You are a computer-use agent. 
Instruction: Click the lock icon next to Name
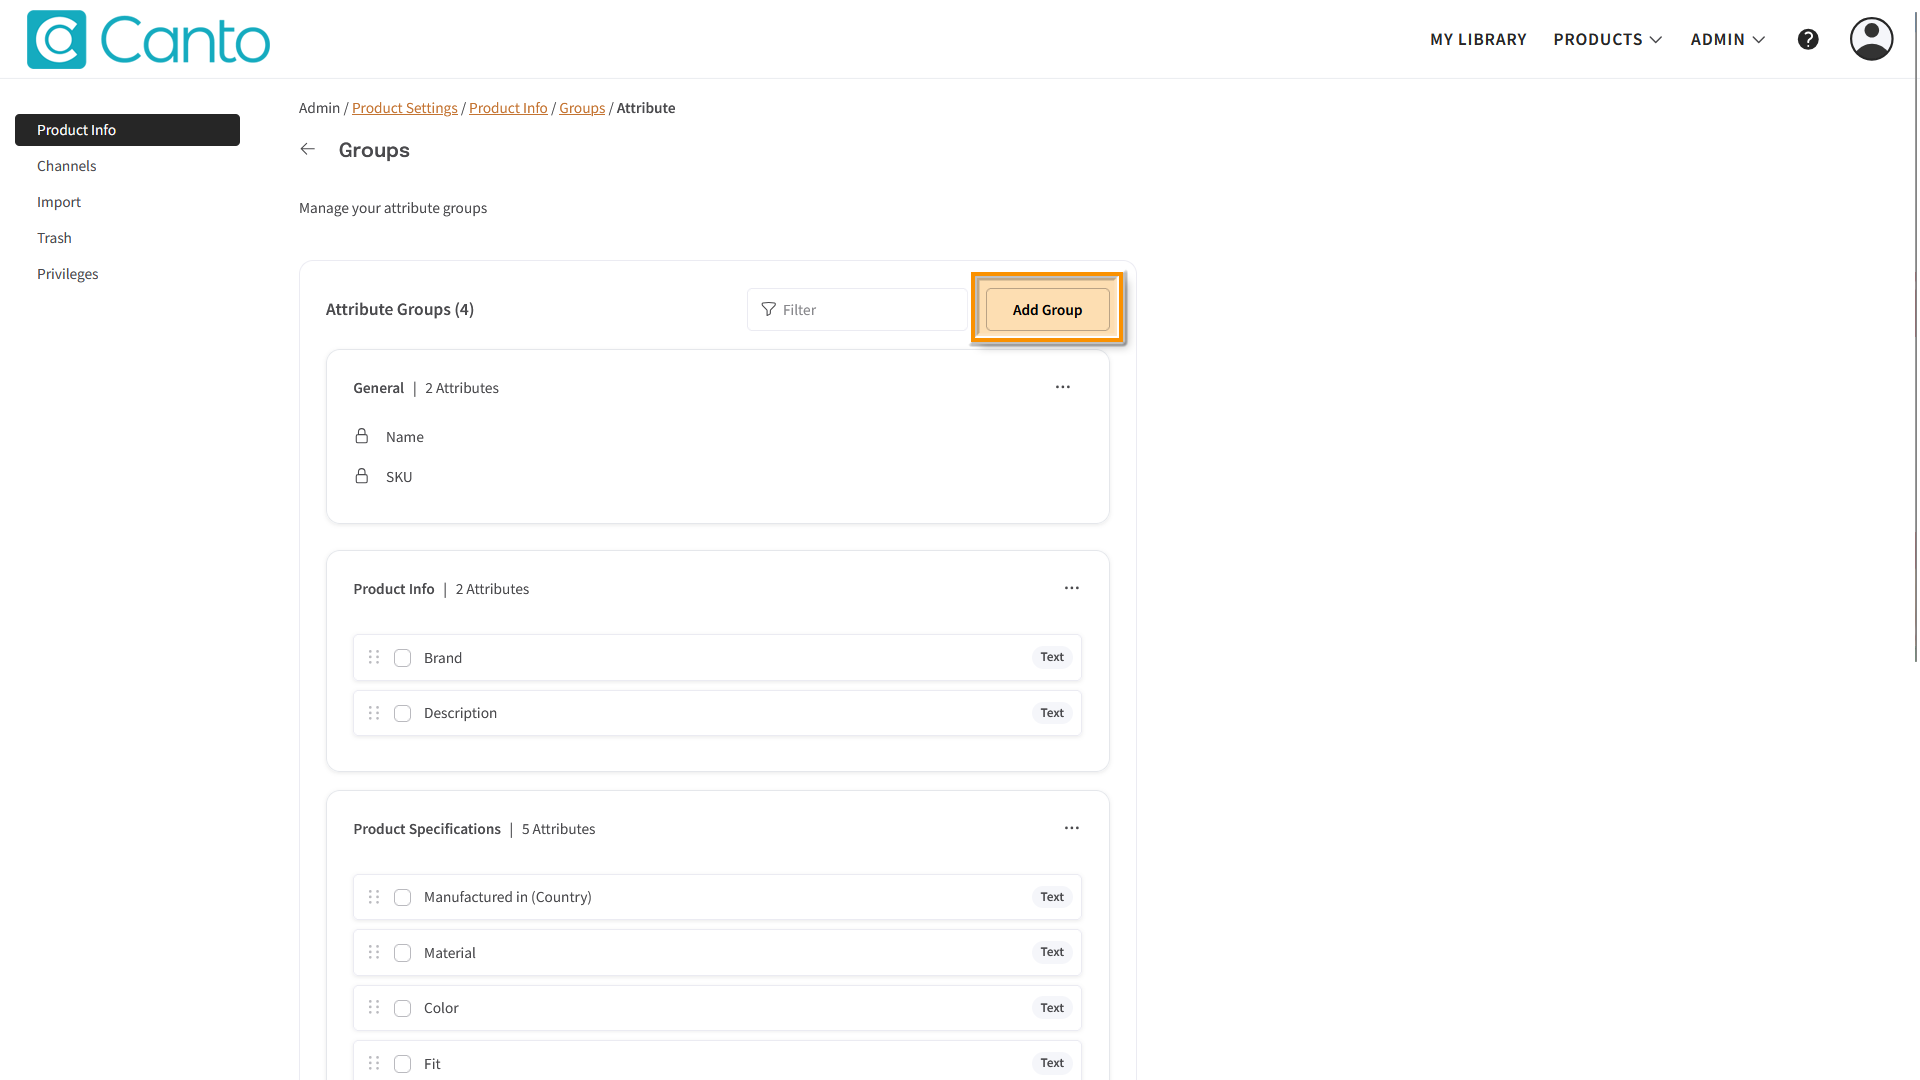tap(362, 436)
